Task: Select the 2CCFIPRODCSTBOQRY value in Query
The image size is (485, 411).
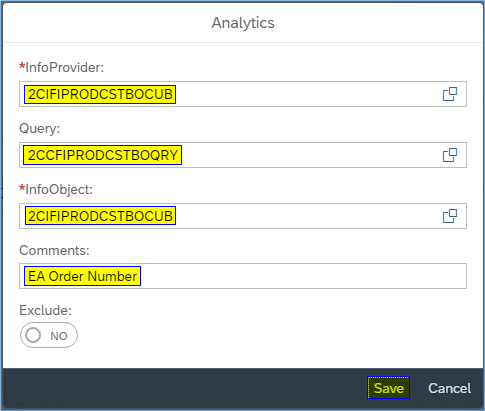Action: tap(102, 155)
